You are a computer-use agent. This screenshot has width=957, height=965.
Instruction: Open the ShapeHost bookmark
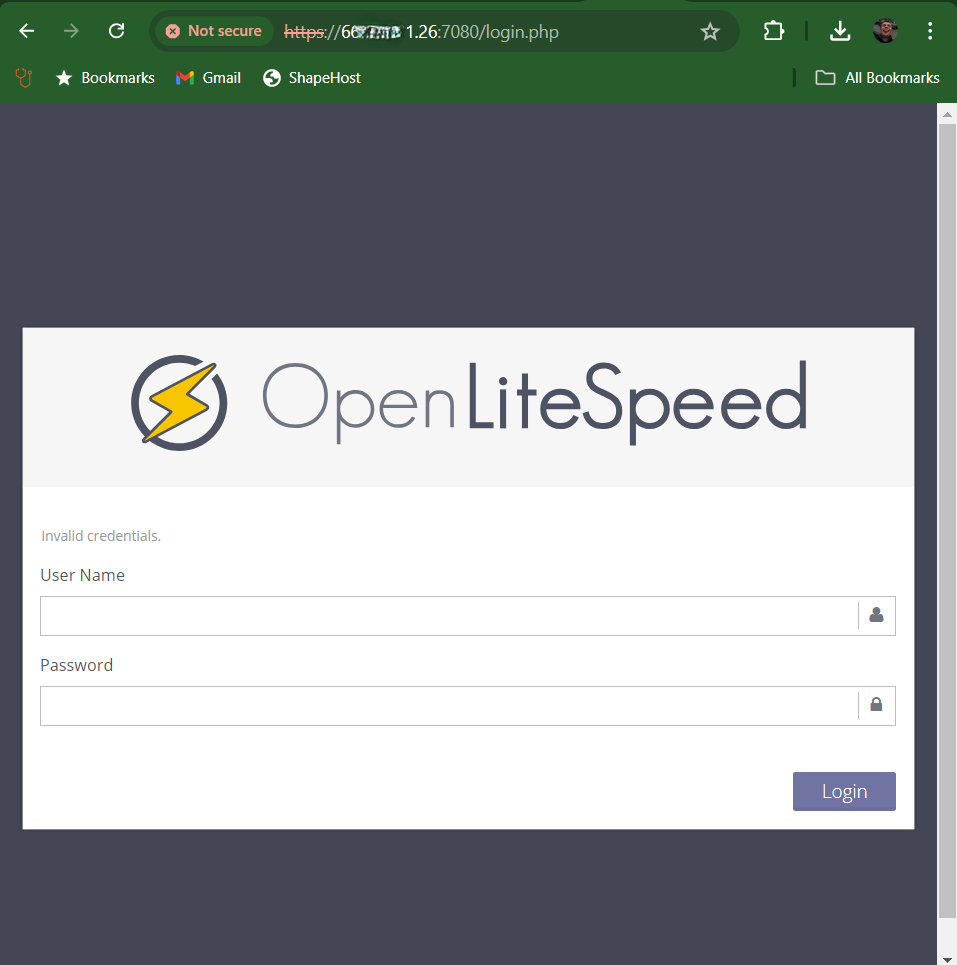(x=312, y=78)
